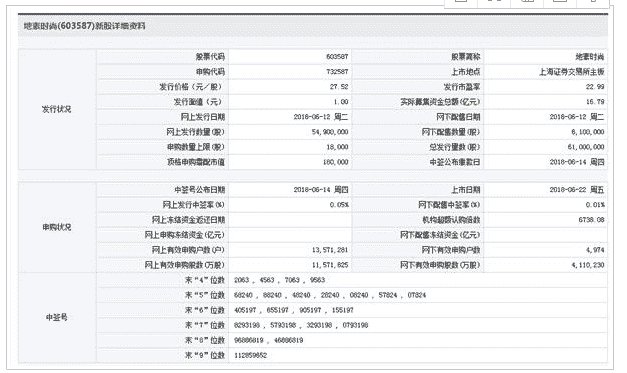Click the '发行状况' section header cell
Image resolution: width=627 pixels, height=373 pixels.
coord(56,109)
